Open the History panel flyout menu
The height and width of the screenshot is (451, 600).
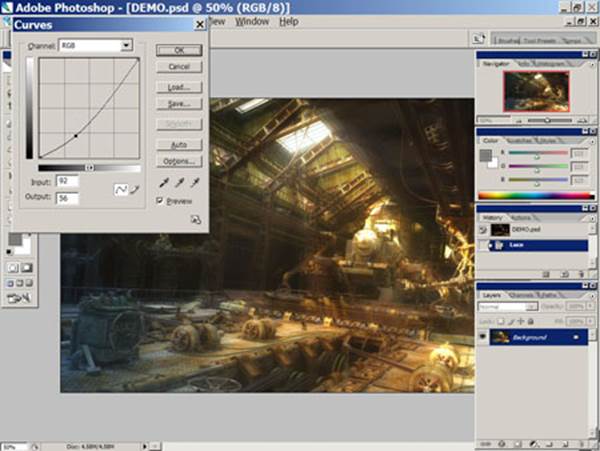[592, 218]
